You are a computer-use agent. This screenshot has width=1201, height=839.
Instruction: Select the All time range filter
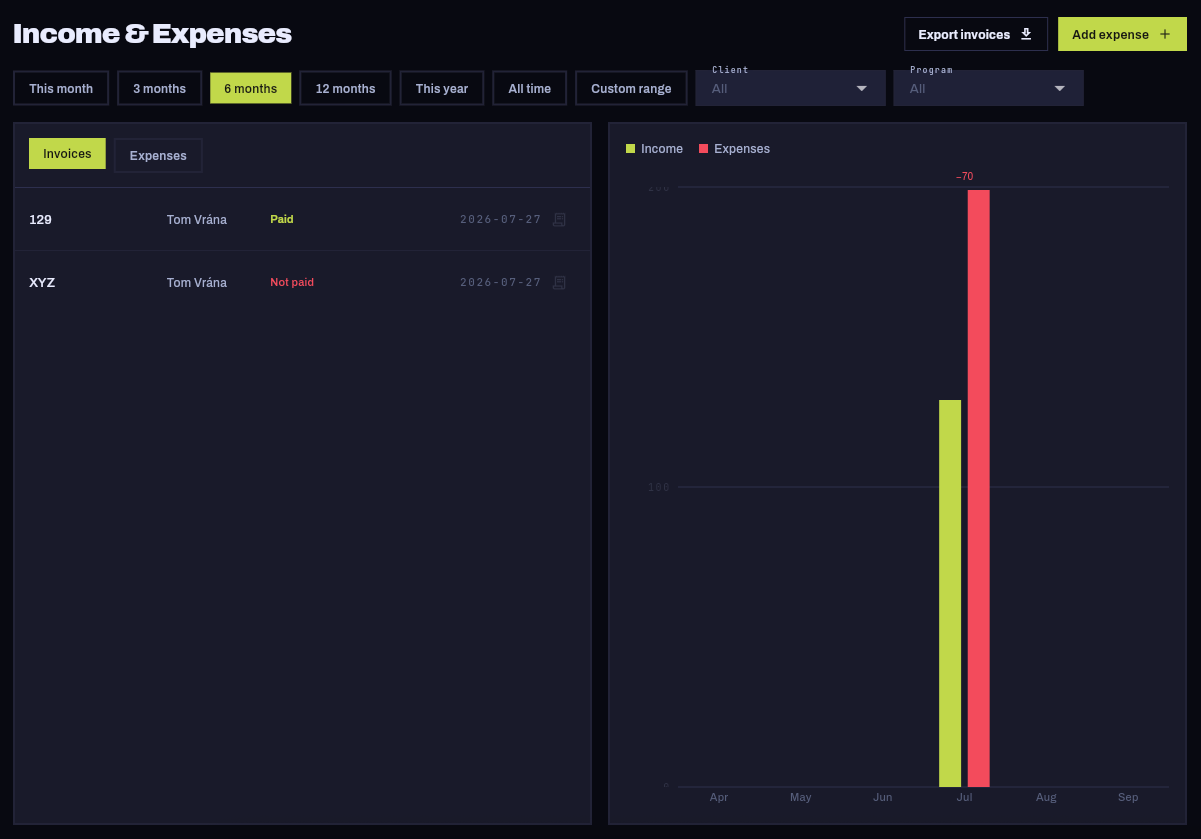[x=530, y=88]
